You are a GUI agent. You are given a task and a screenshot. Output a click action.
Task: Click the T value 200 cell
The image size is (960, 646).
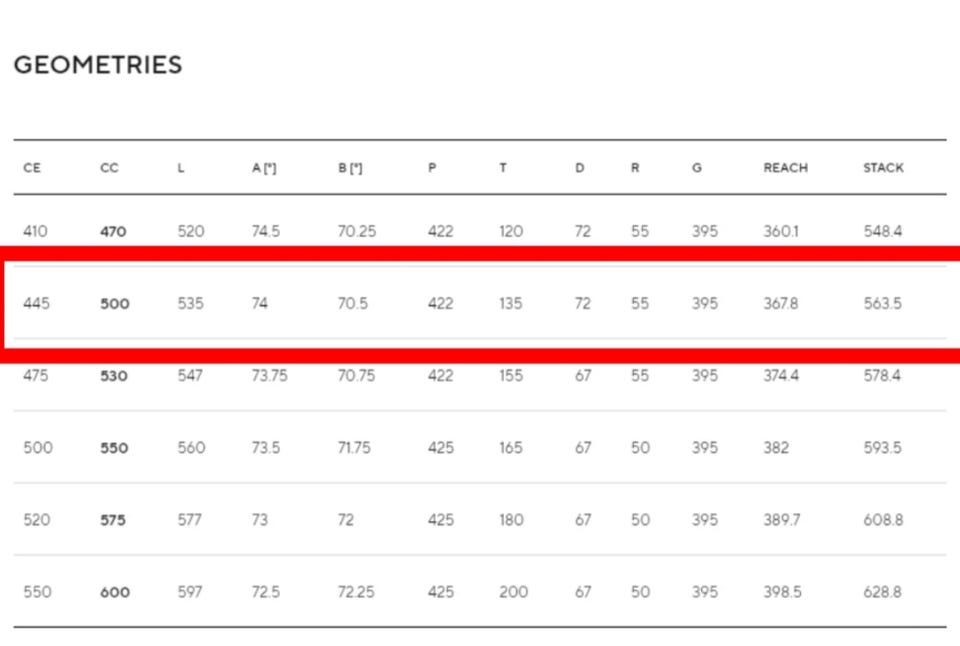513,593
